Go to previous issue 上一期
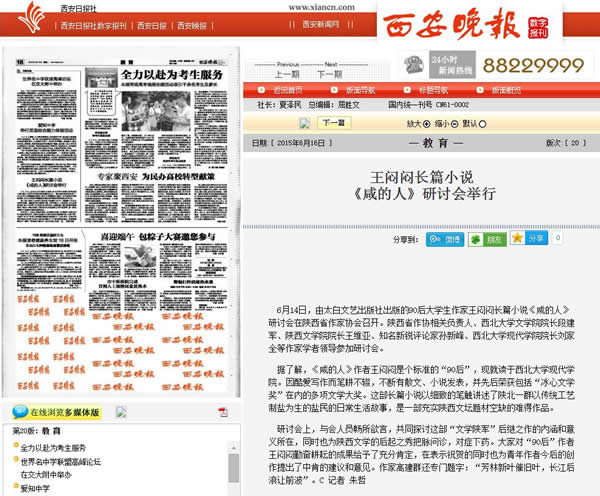 pos(287,74)
